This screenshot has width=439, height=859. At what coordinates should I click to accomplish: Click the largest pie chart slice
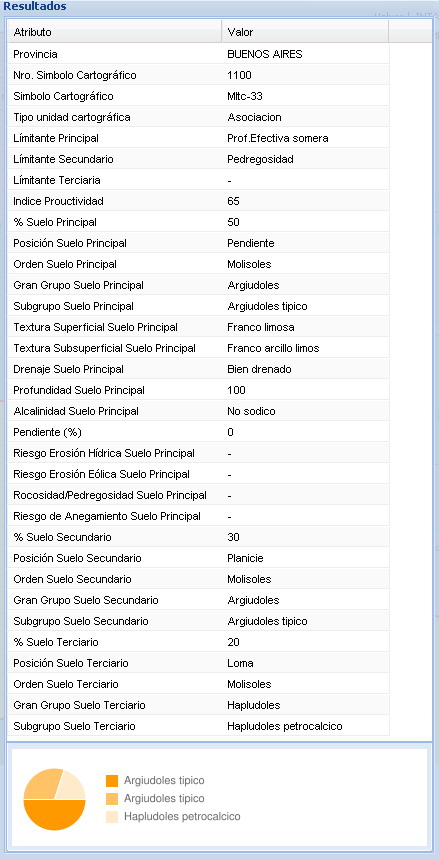tap(54, 815)
